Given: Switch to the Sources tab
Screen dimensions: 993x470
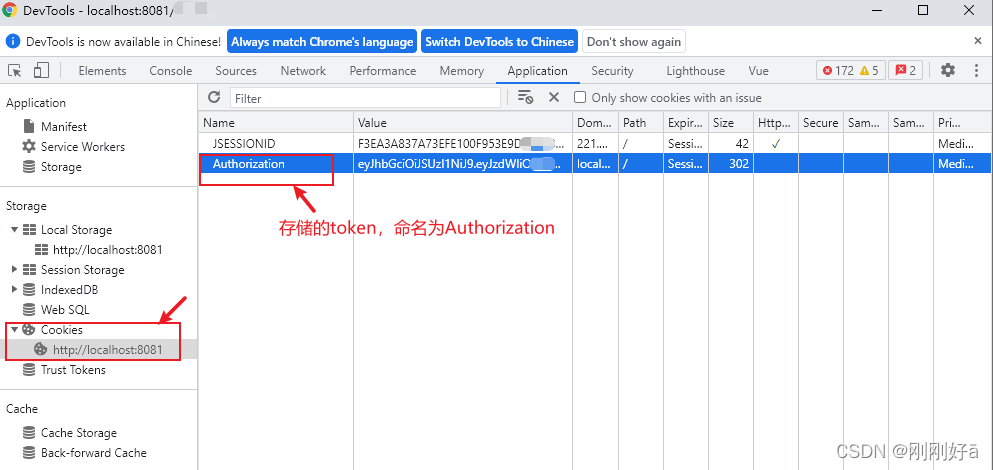Looking at the screenshot, I should [236, 71].
